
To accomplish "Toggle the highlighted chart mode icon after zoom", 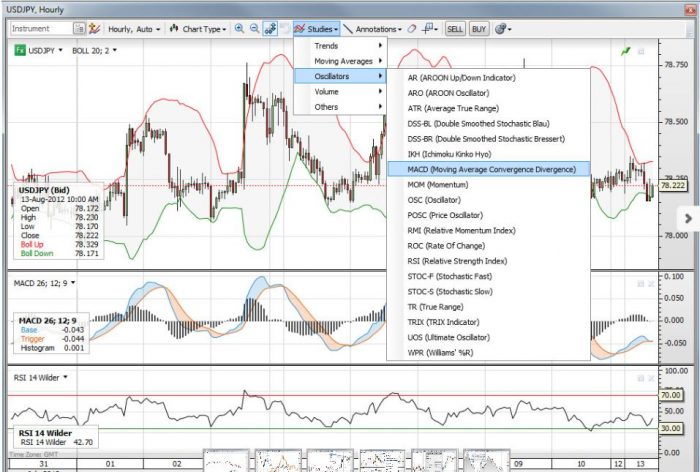I will 270,29.
